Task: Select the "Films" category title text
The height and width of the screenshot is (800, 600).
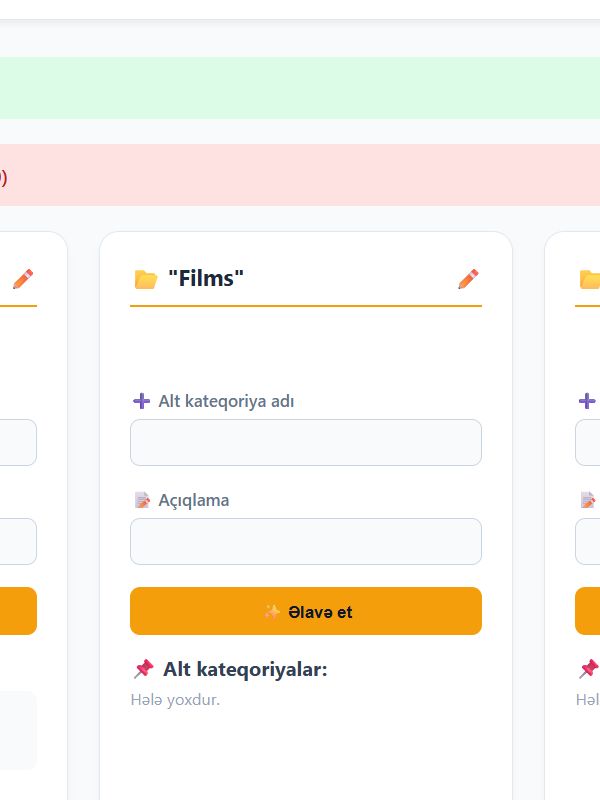Action: (206, 279)
